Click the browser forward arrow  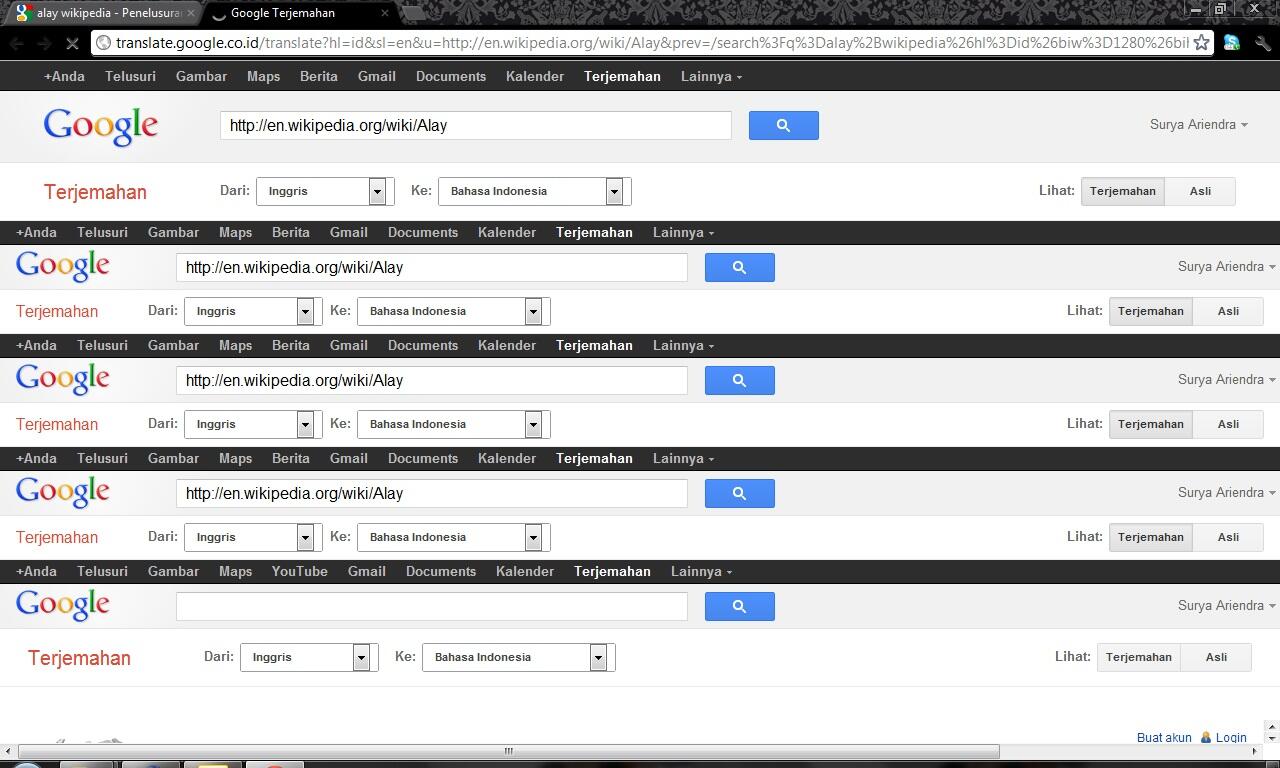[x=44, y=43]
